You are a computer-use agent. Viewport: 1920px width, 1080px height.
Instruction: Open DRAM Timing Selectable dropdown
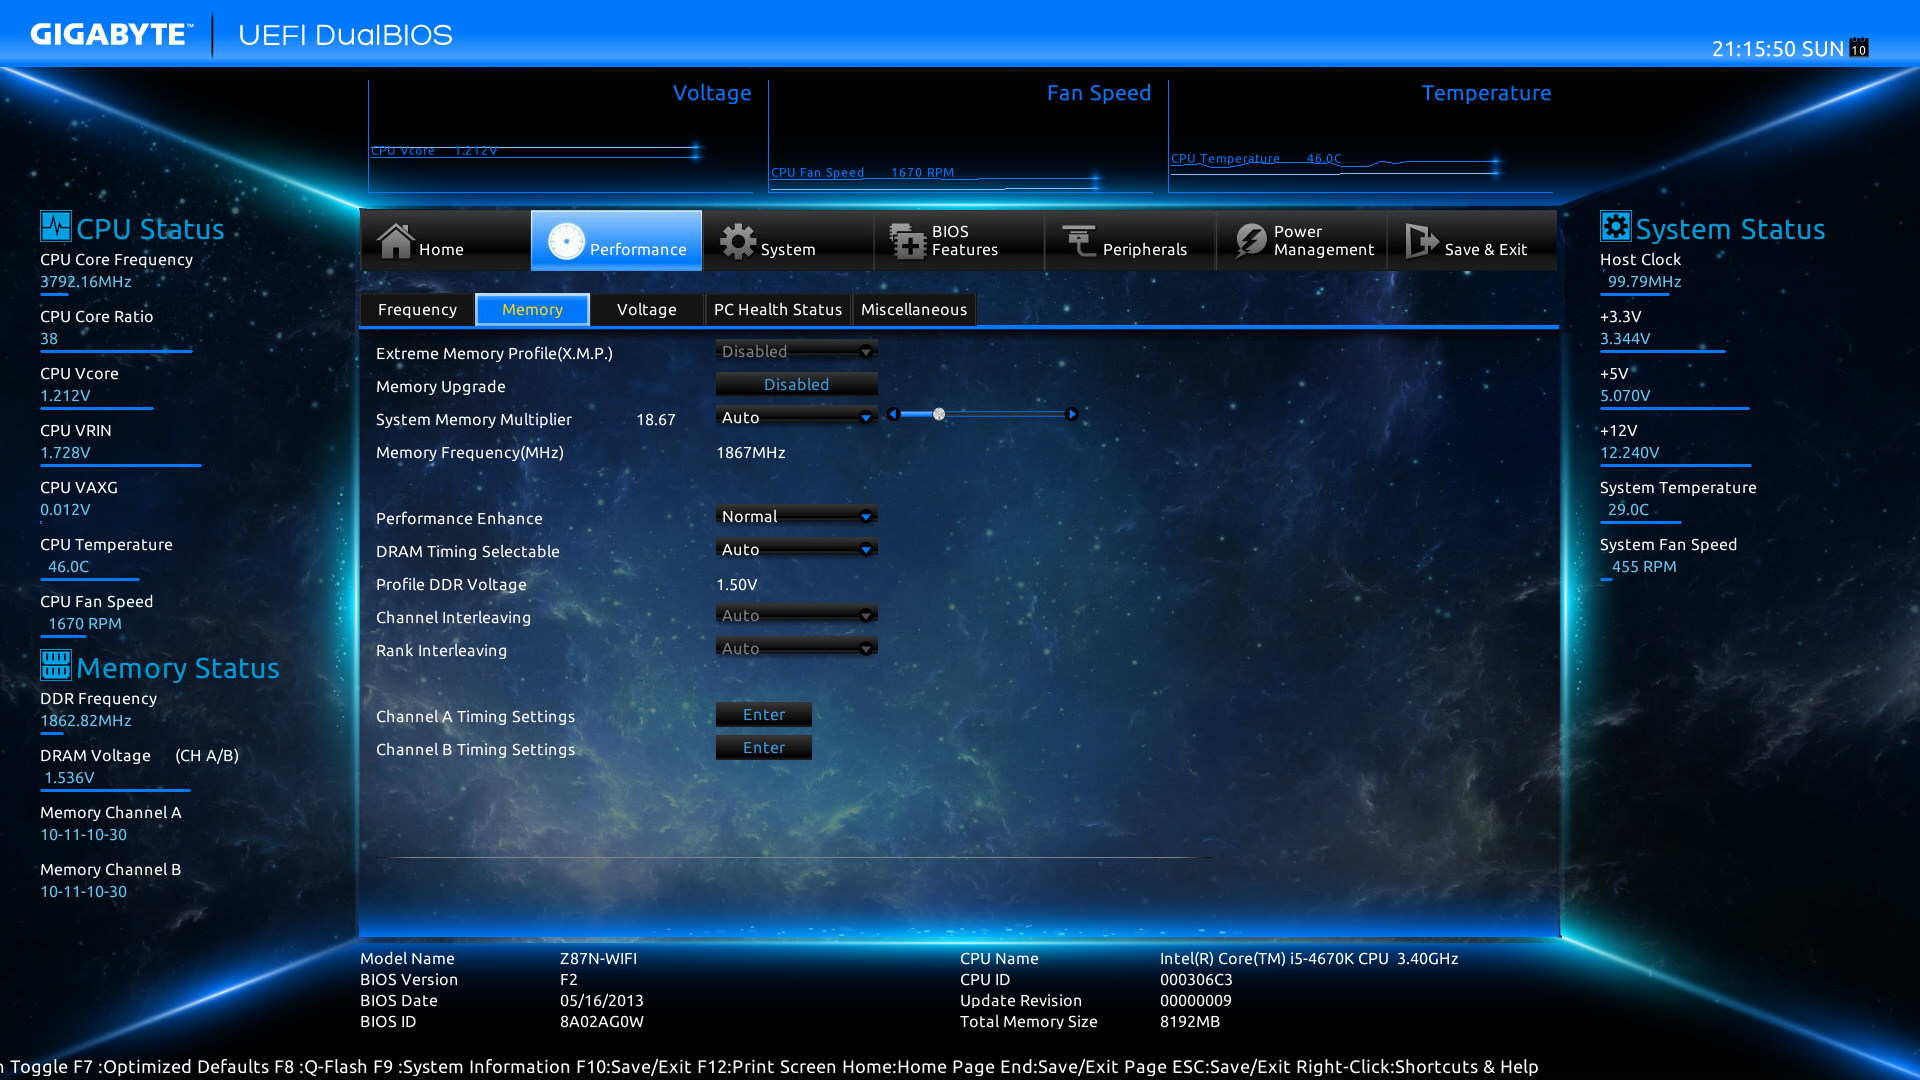(796, 549)
